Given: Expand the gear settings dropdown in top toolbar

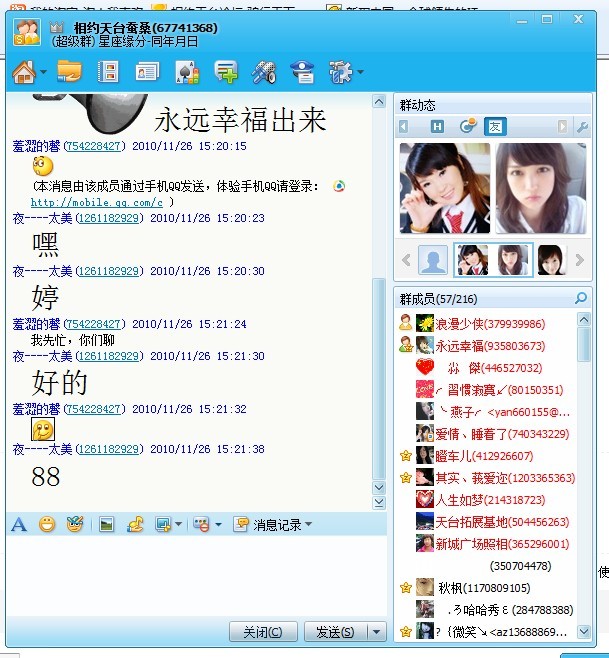Looking at the screenshot, I should (x=359, y=72).
